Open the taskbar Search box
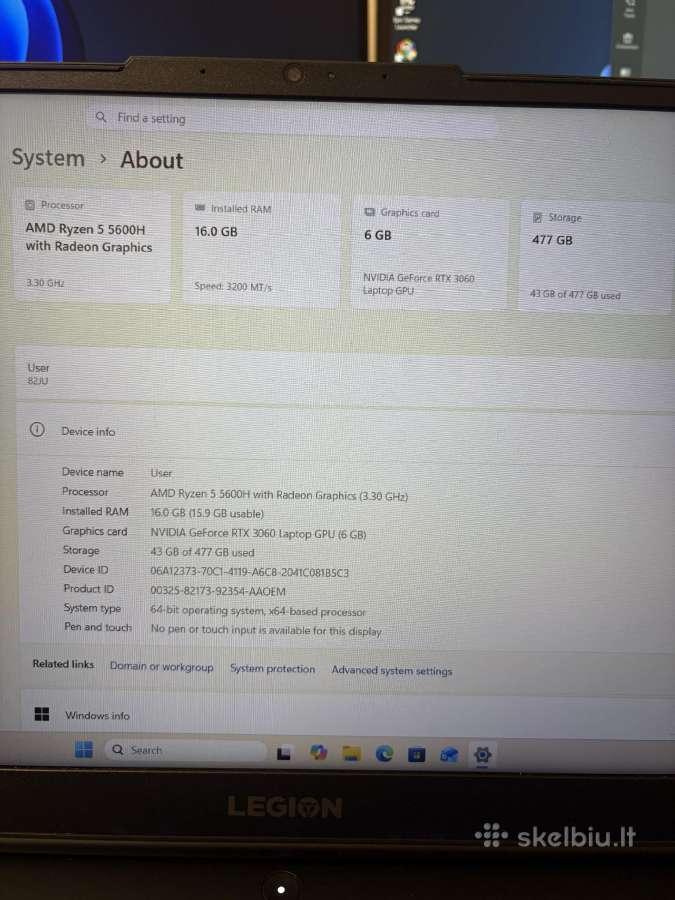The image size is (675, 900). (x=185, y=750)
